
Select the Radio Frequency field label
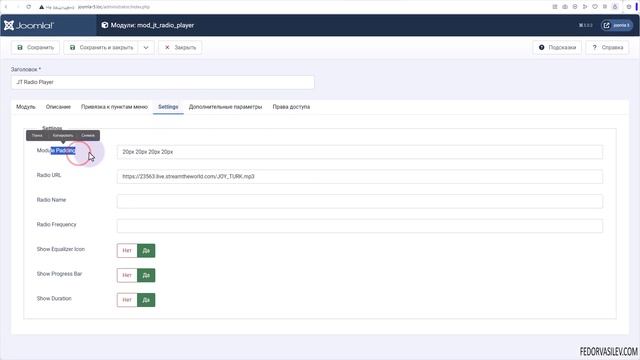point(56,224)
